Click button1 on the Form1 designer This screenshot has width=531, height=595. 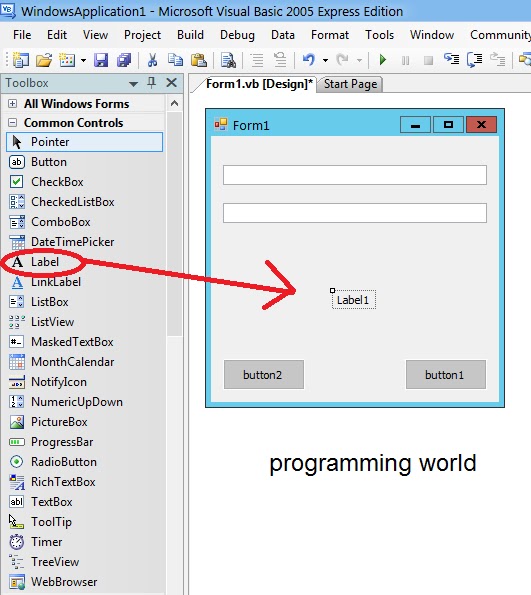coord(446,375)
